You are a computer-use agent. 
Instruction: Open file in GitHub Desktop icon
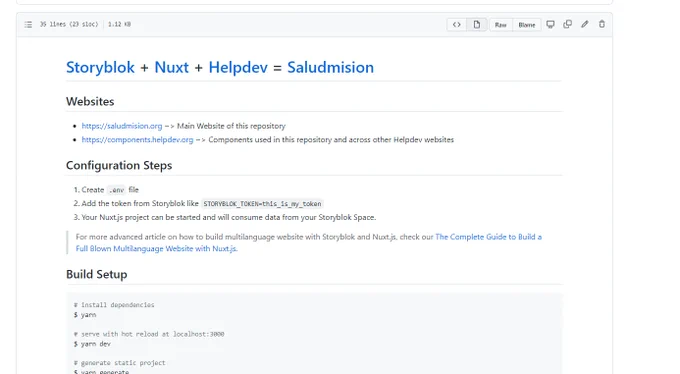coord(550,24)
